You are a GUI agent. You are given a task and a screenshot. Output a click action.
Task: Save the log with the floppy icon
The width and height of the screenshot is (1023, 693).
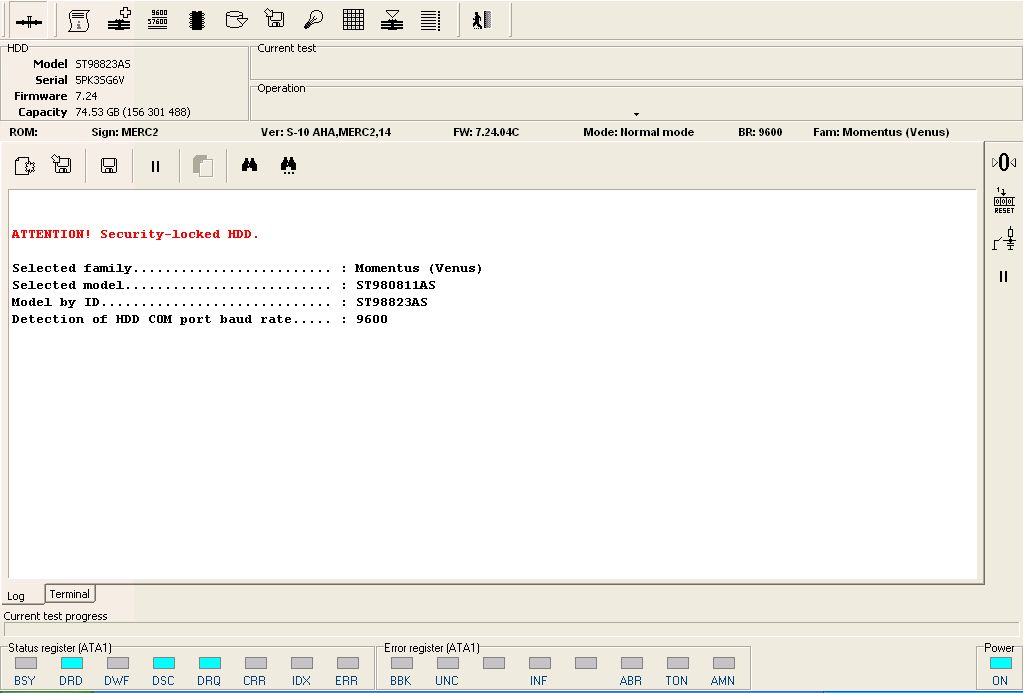click(109, 166)
